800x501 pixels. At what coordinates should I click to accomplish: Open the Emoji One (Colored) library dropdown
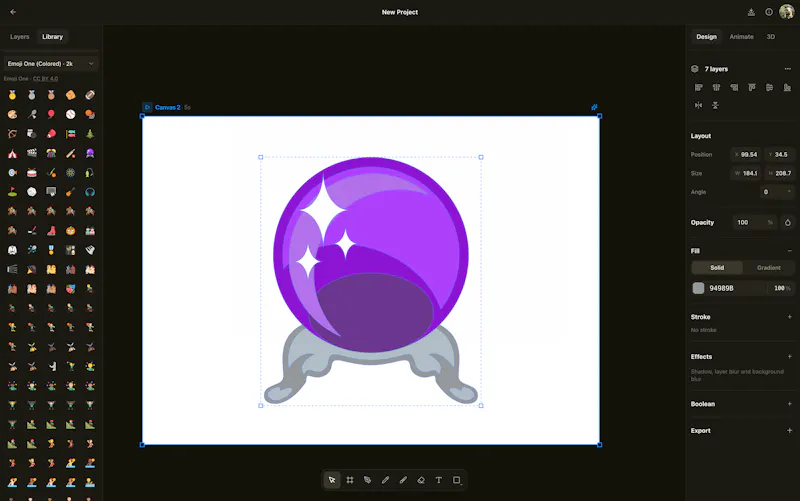(x=51, y=64)
